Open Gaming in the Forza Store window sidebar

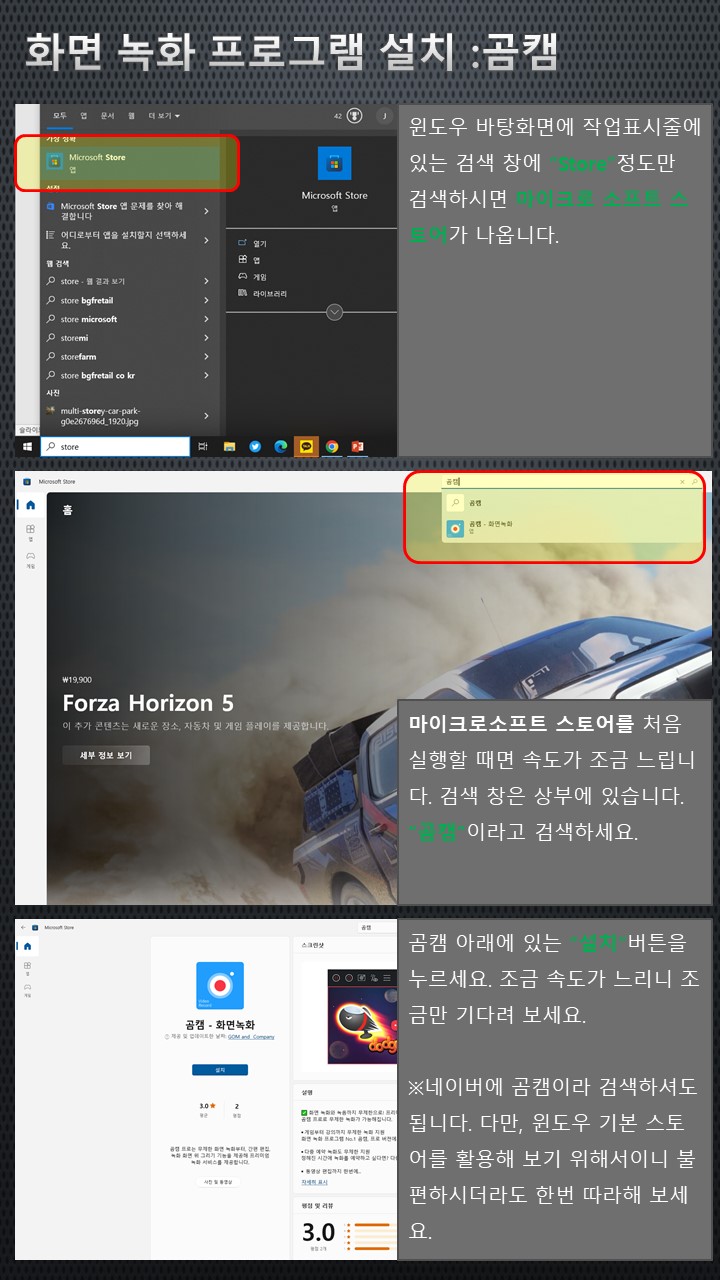(x=30, y=558)
